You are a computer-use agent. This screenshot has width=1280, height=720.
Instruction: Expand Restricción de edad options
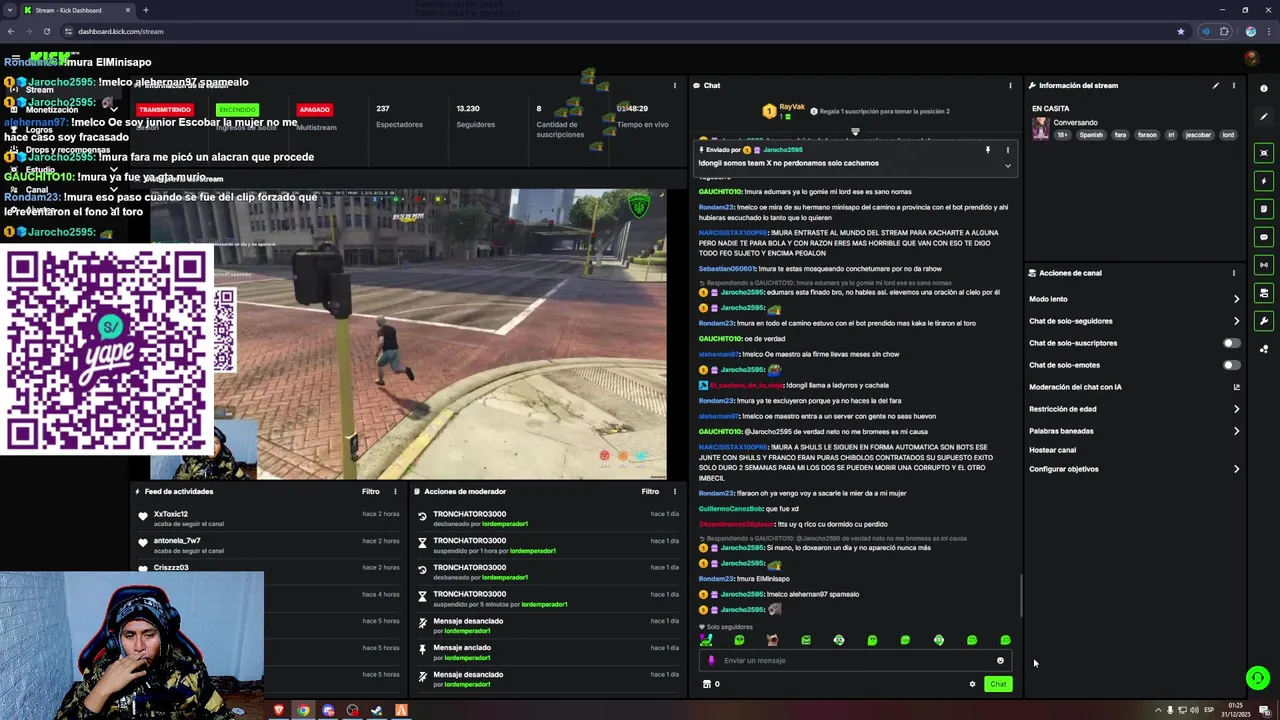coord(1236,409)
